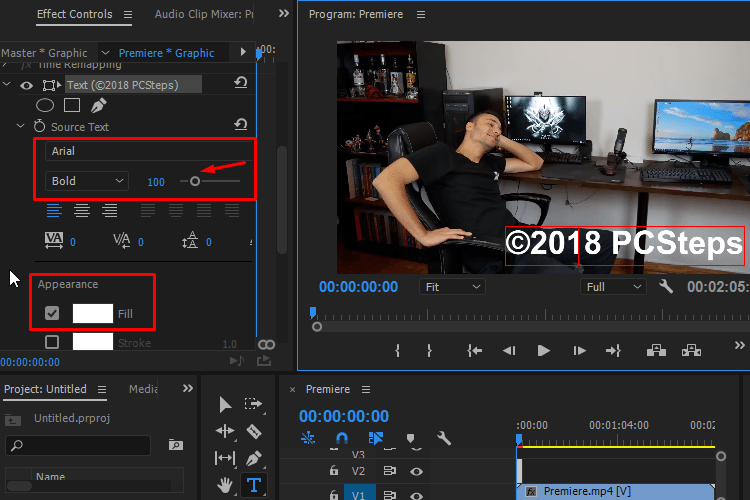This screenshot has width=750, height=500.
Task: Switch to Effect Controls tab
Action: pos(75,14)
